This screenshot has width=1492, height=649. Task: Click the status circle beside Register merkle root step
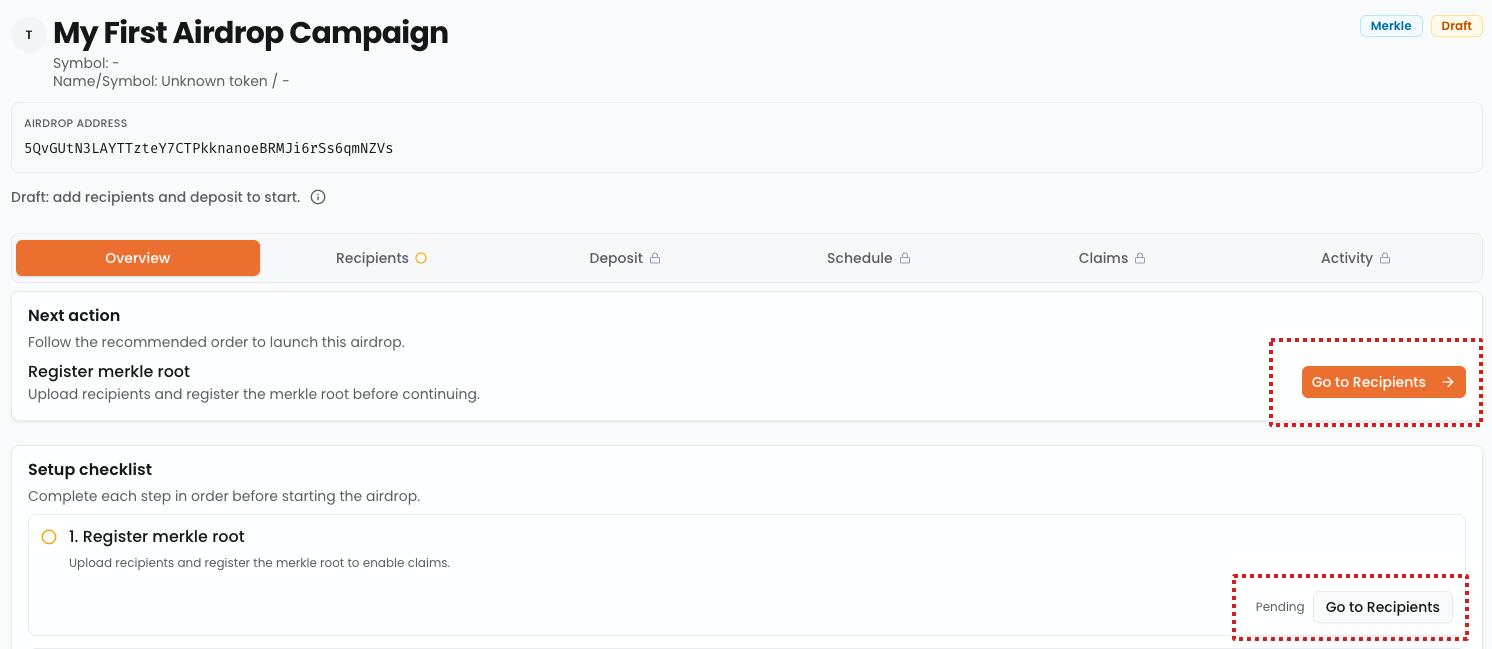click(49, 537)
